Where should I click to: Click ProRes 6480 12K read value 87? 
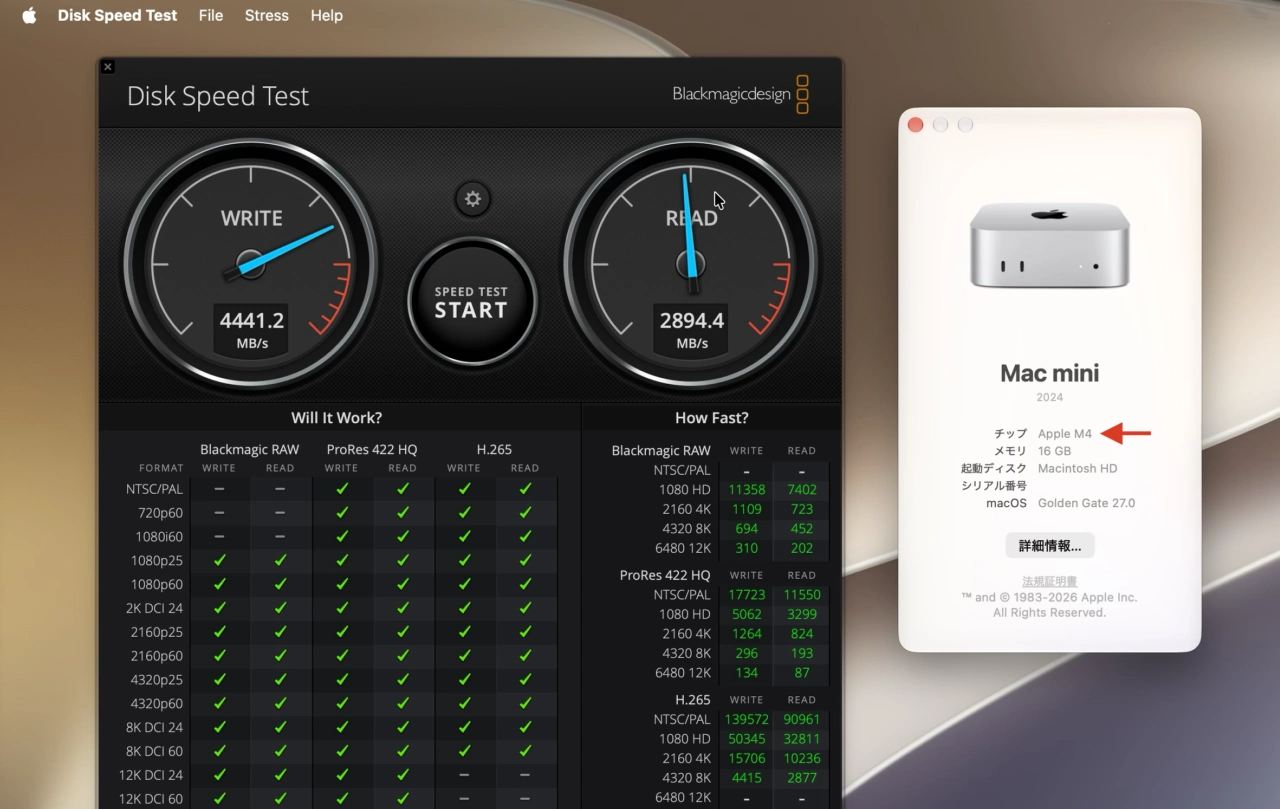pos(802,673)
